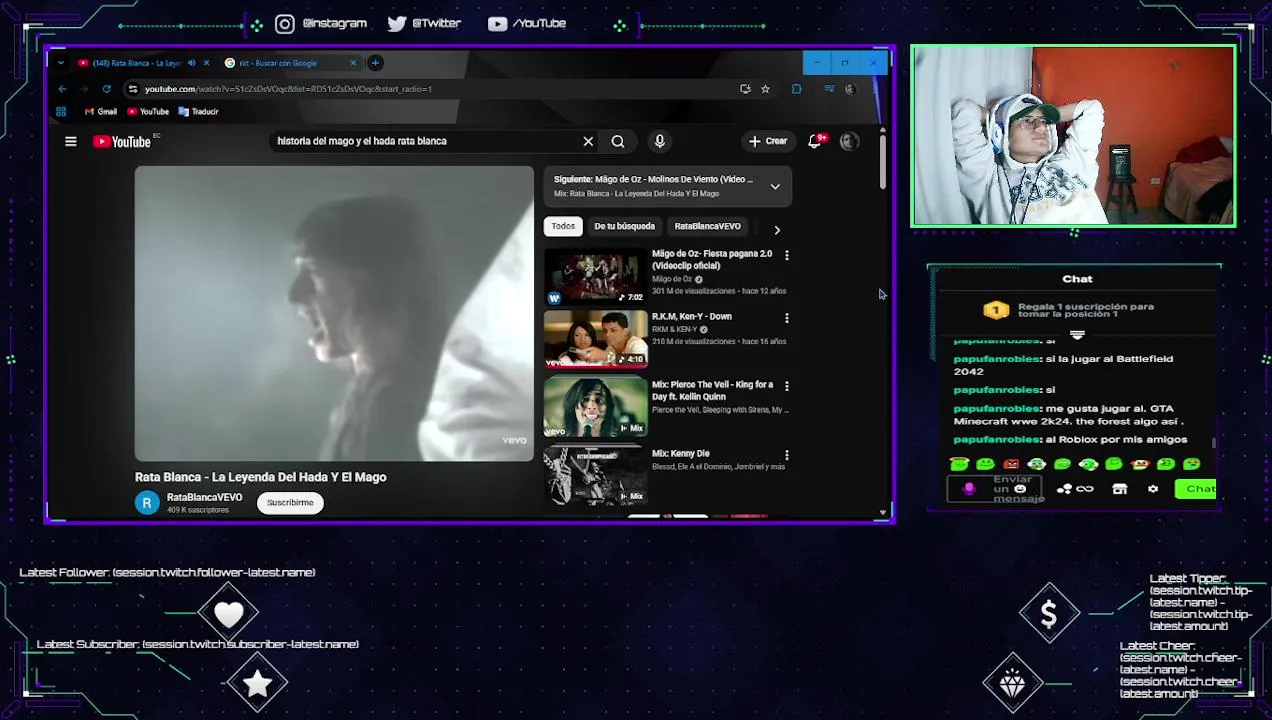
Task: Click the YouTube logo in header
Action: (x=121, y=142)
